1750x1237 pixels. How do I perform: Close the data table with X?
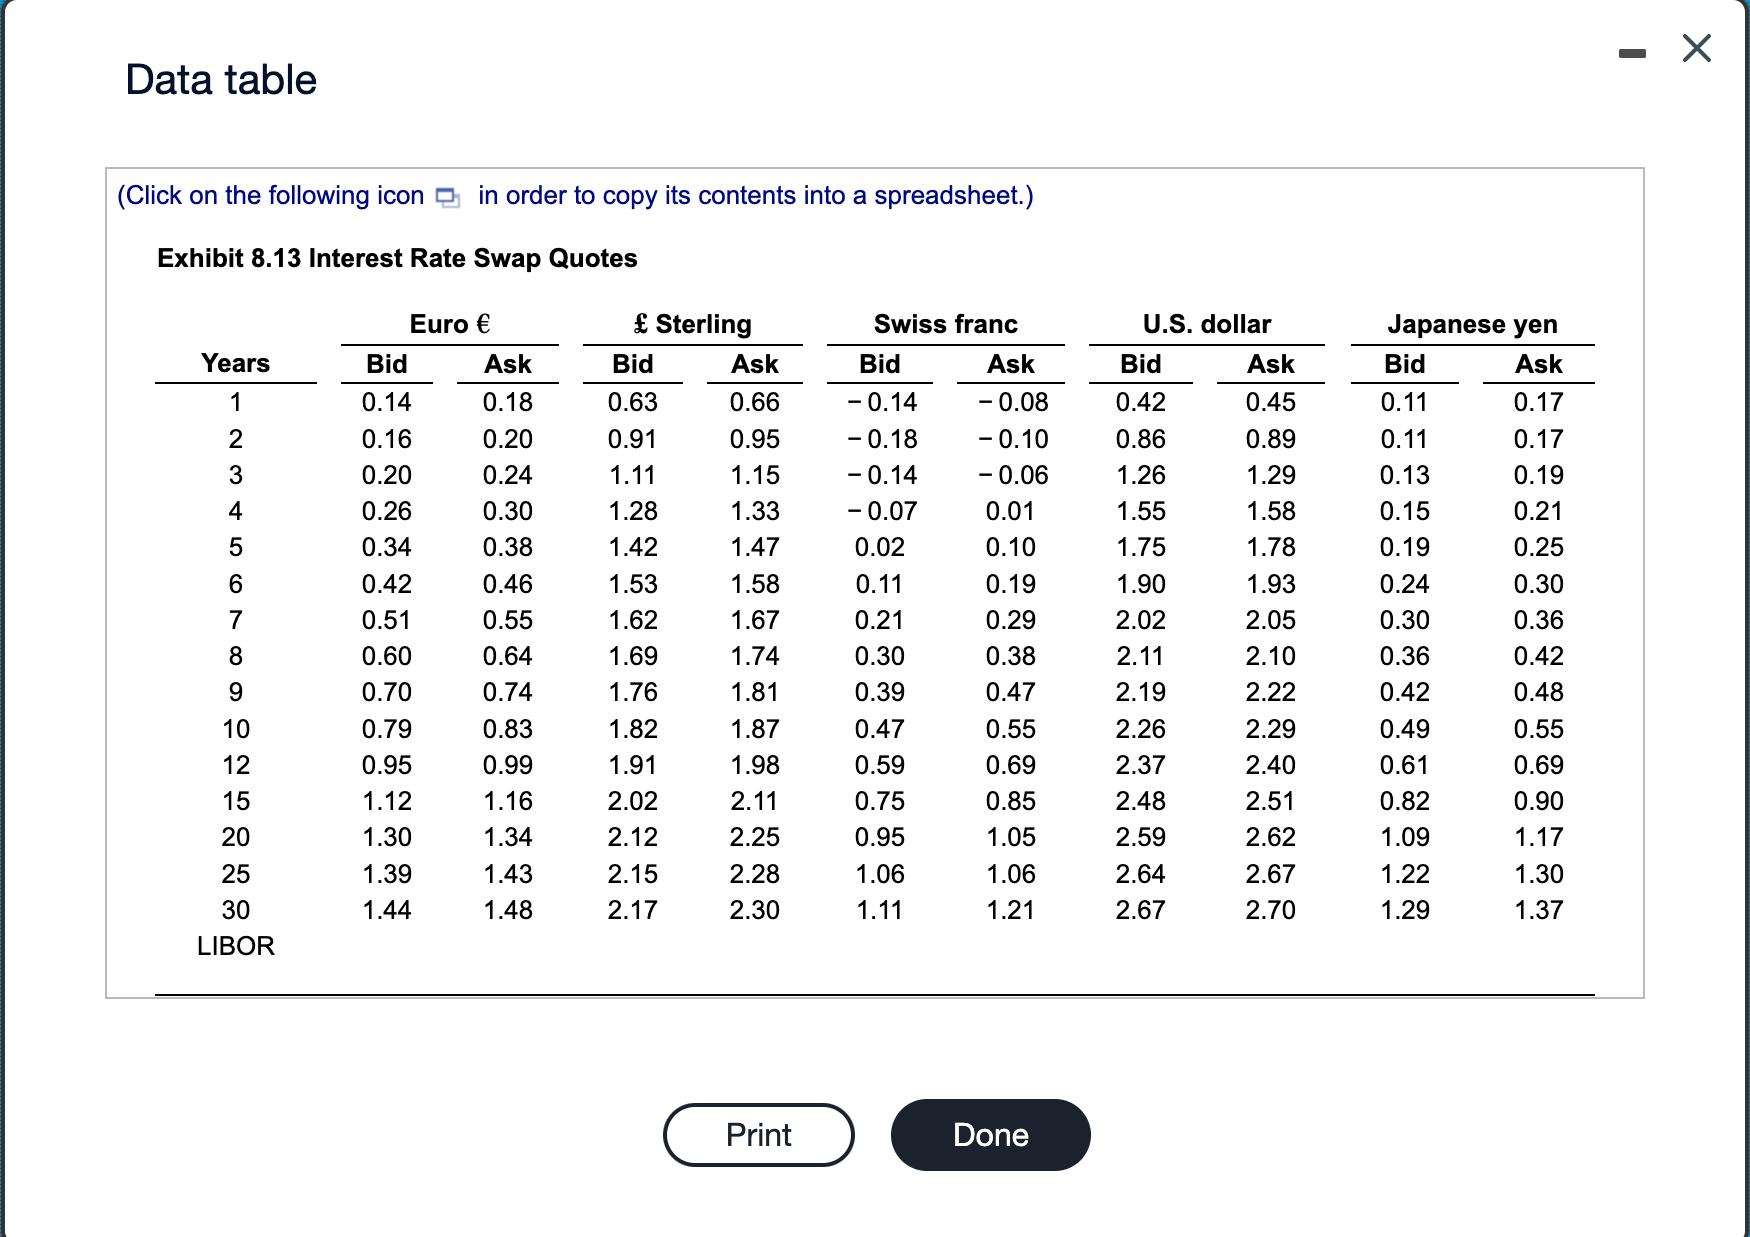1696,47
